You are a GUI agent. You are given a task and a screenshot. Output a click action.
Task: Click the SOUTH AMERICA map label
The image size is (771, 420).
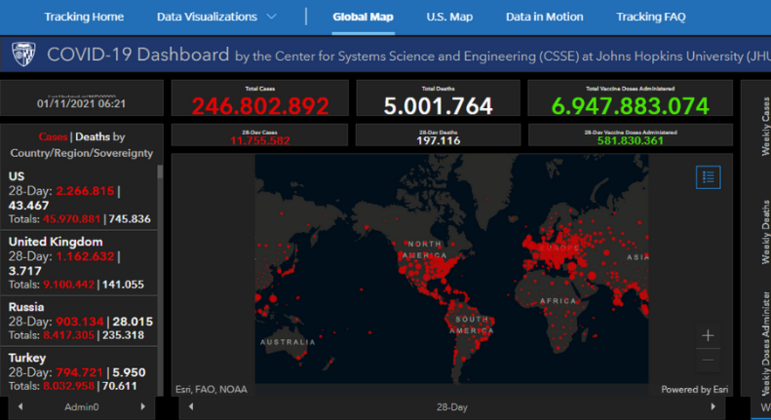click(472, 325)
